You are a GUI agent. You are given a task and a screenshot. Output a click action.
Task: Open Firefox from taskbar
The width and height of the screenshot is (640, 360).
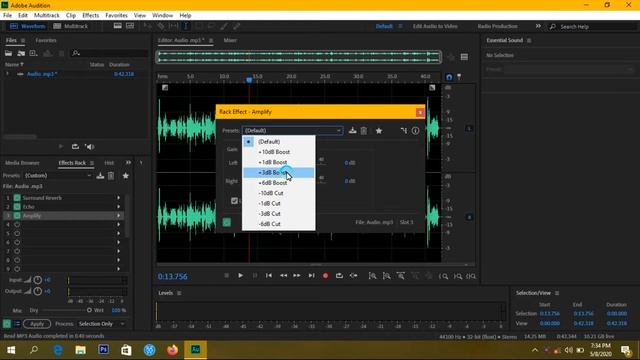172,350
